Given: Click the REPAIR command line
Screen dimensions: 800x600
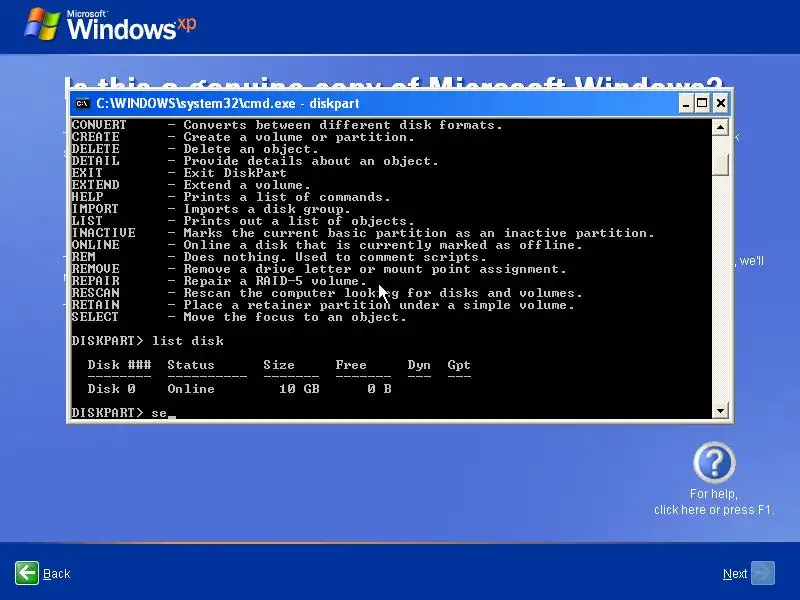Looking at the screenshot, I should pyautogui.click(x=219, y=281).
